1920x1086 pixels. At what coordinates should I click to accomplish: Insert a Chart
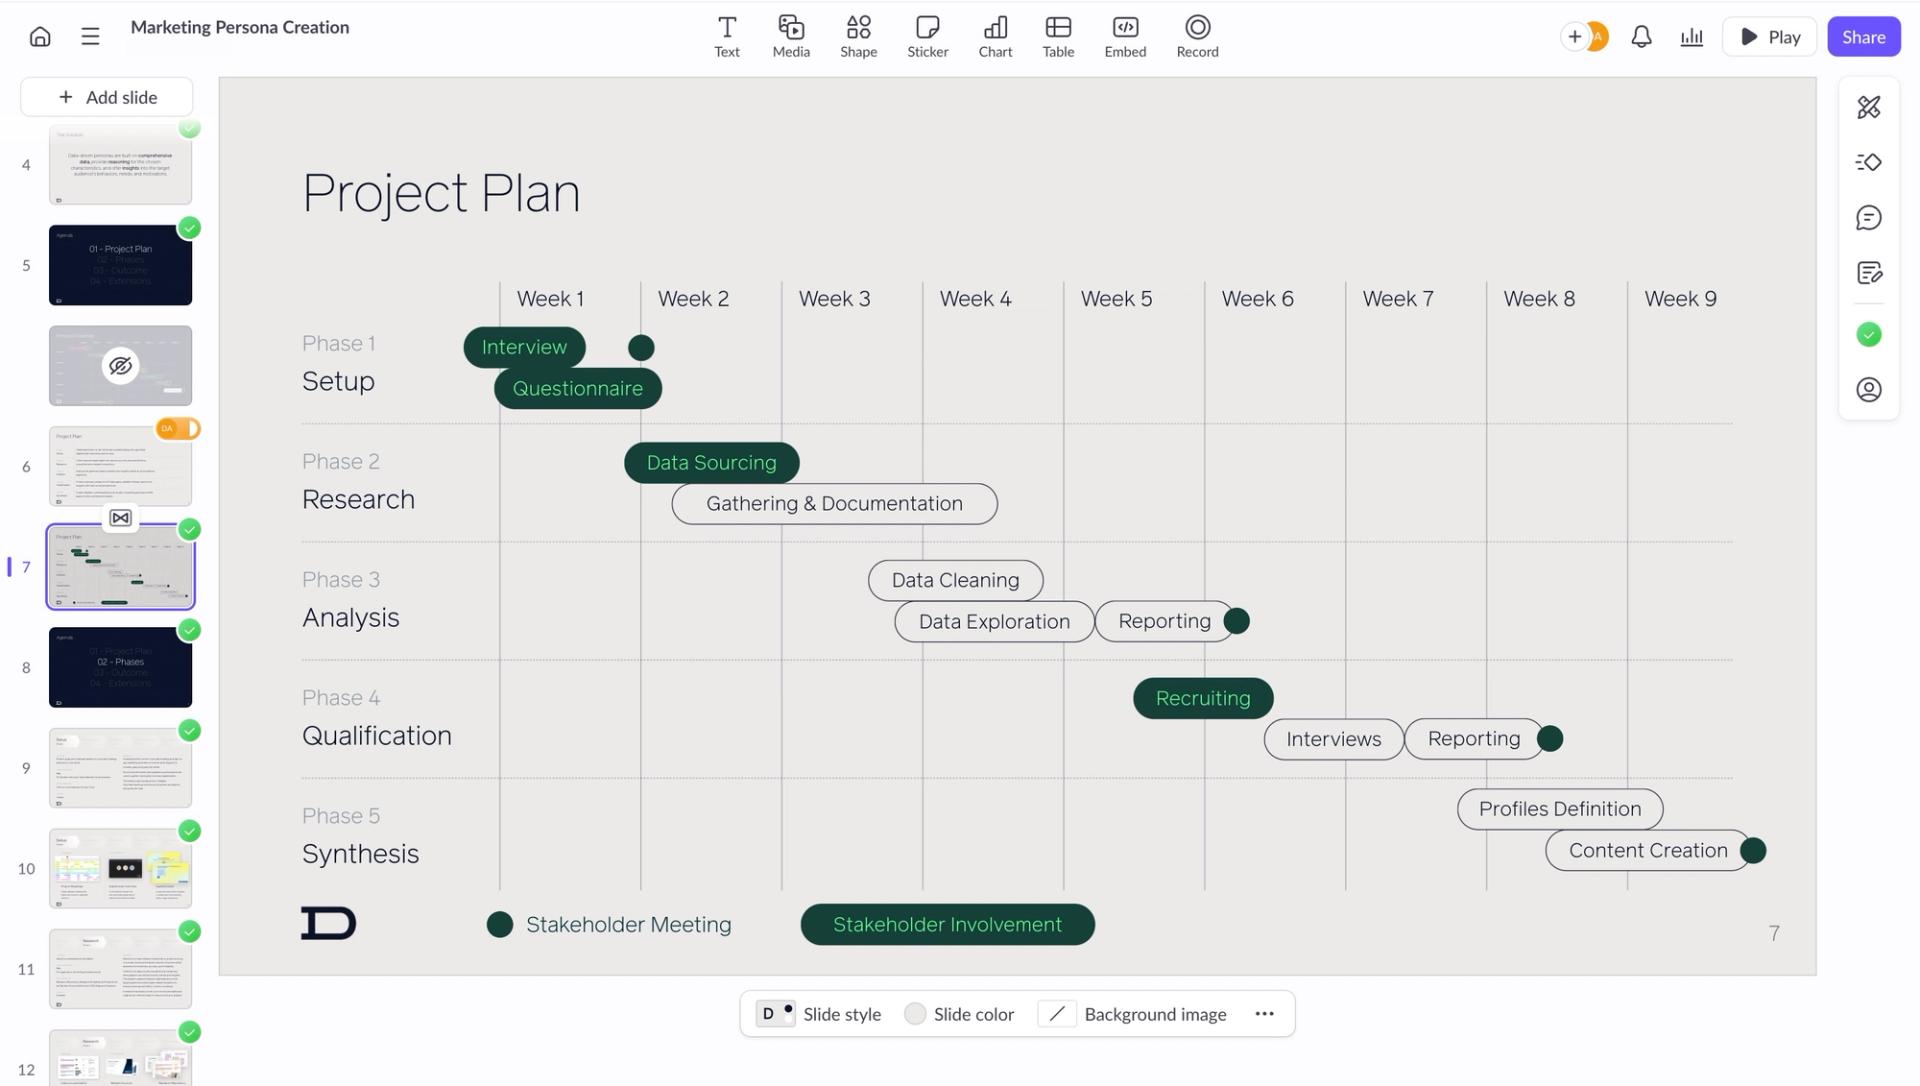tap(995, 37)
